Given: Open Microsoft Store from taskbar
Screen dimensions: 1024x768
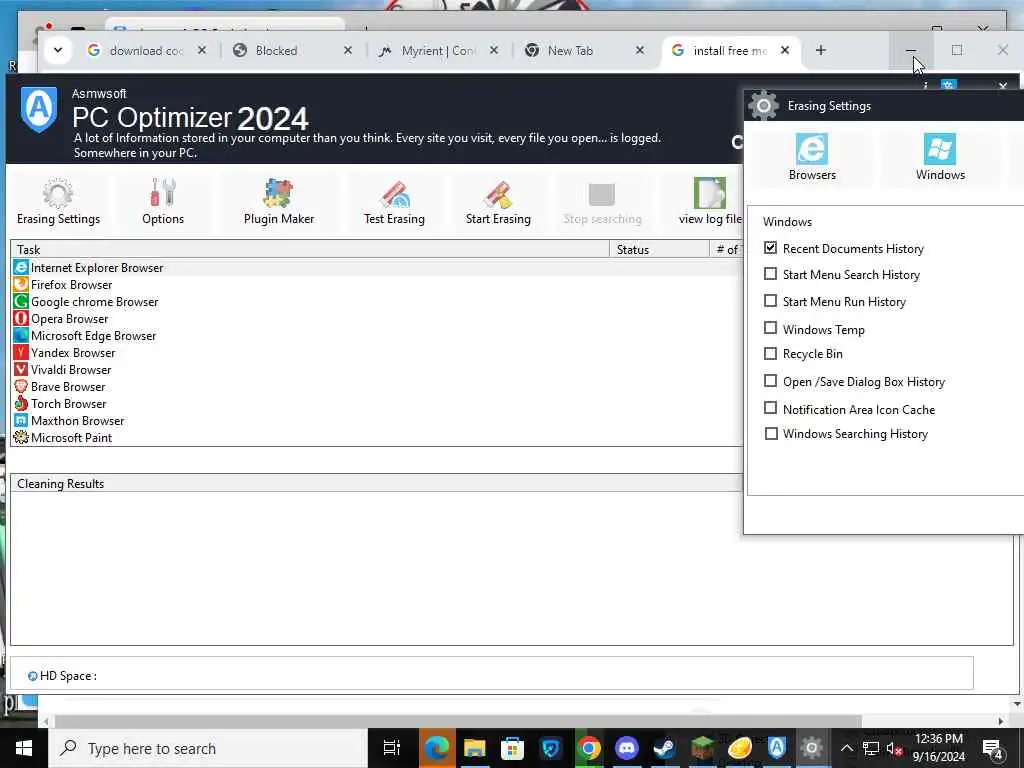Looking at the screenshot, I should coord(513,748).
